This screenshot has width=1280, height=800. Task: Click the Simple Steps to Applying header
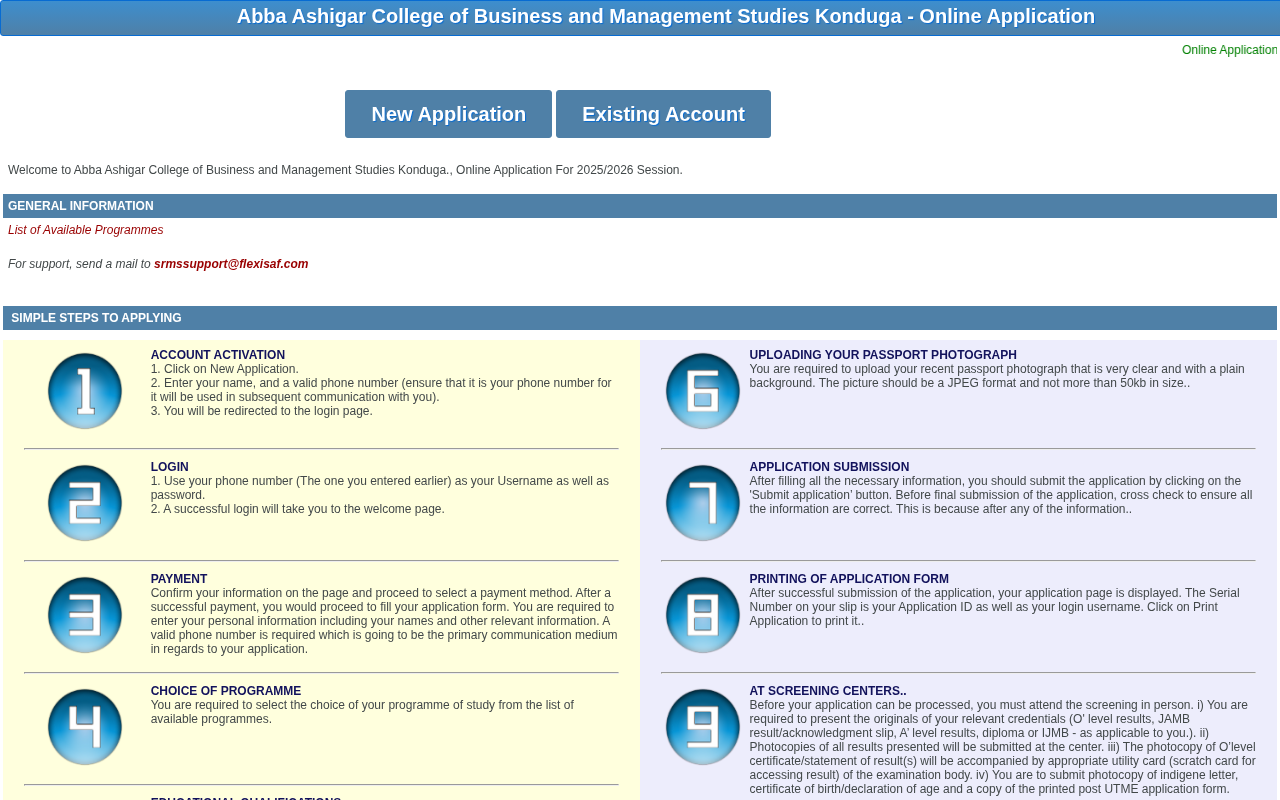click(640, 318)
